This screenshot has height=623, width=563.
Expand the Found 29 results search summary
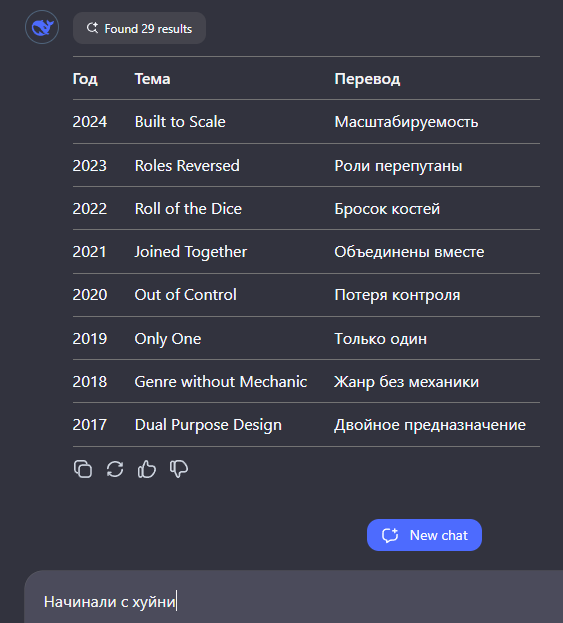[x=139, y=28]
